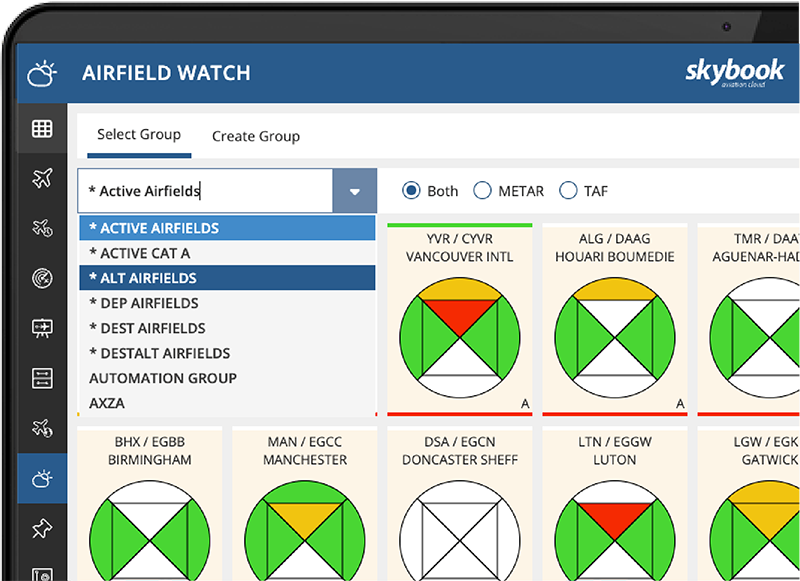This screenshot has height=581, width=800.
Task: Open the Manchester weather dial
Action: coord(305,531)
